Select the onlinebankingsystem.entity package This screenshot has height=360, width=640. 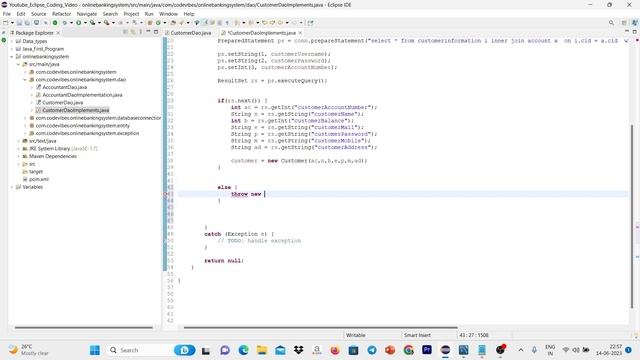coord(82,126)
